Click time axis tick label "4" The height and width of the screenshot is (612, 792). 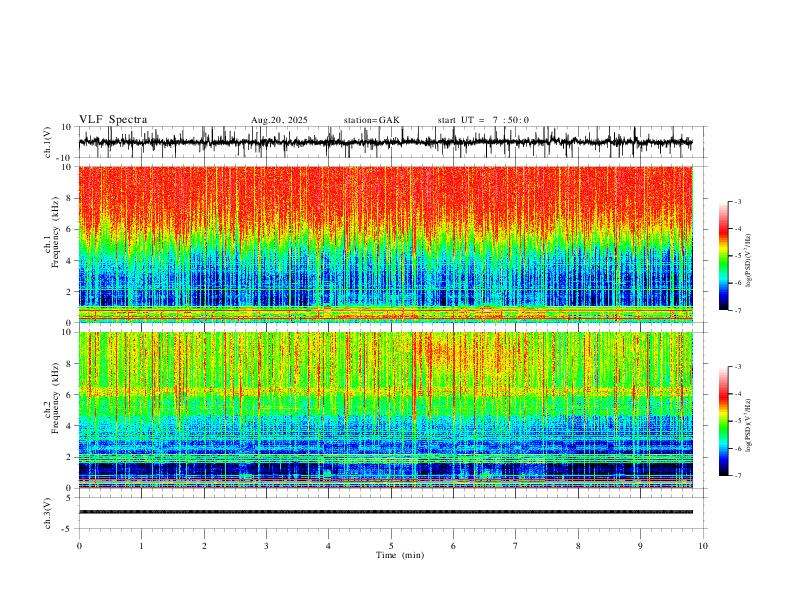point(328,546)
